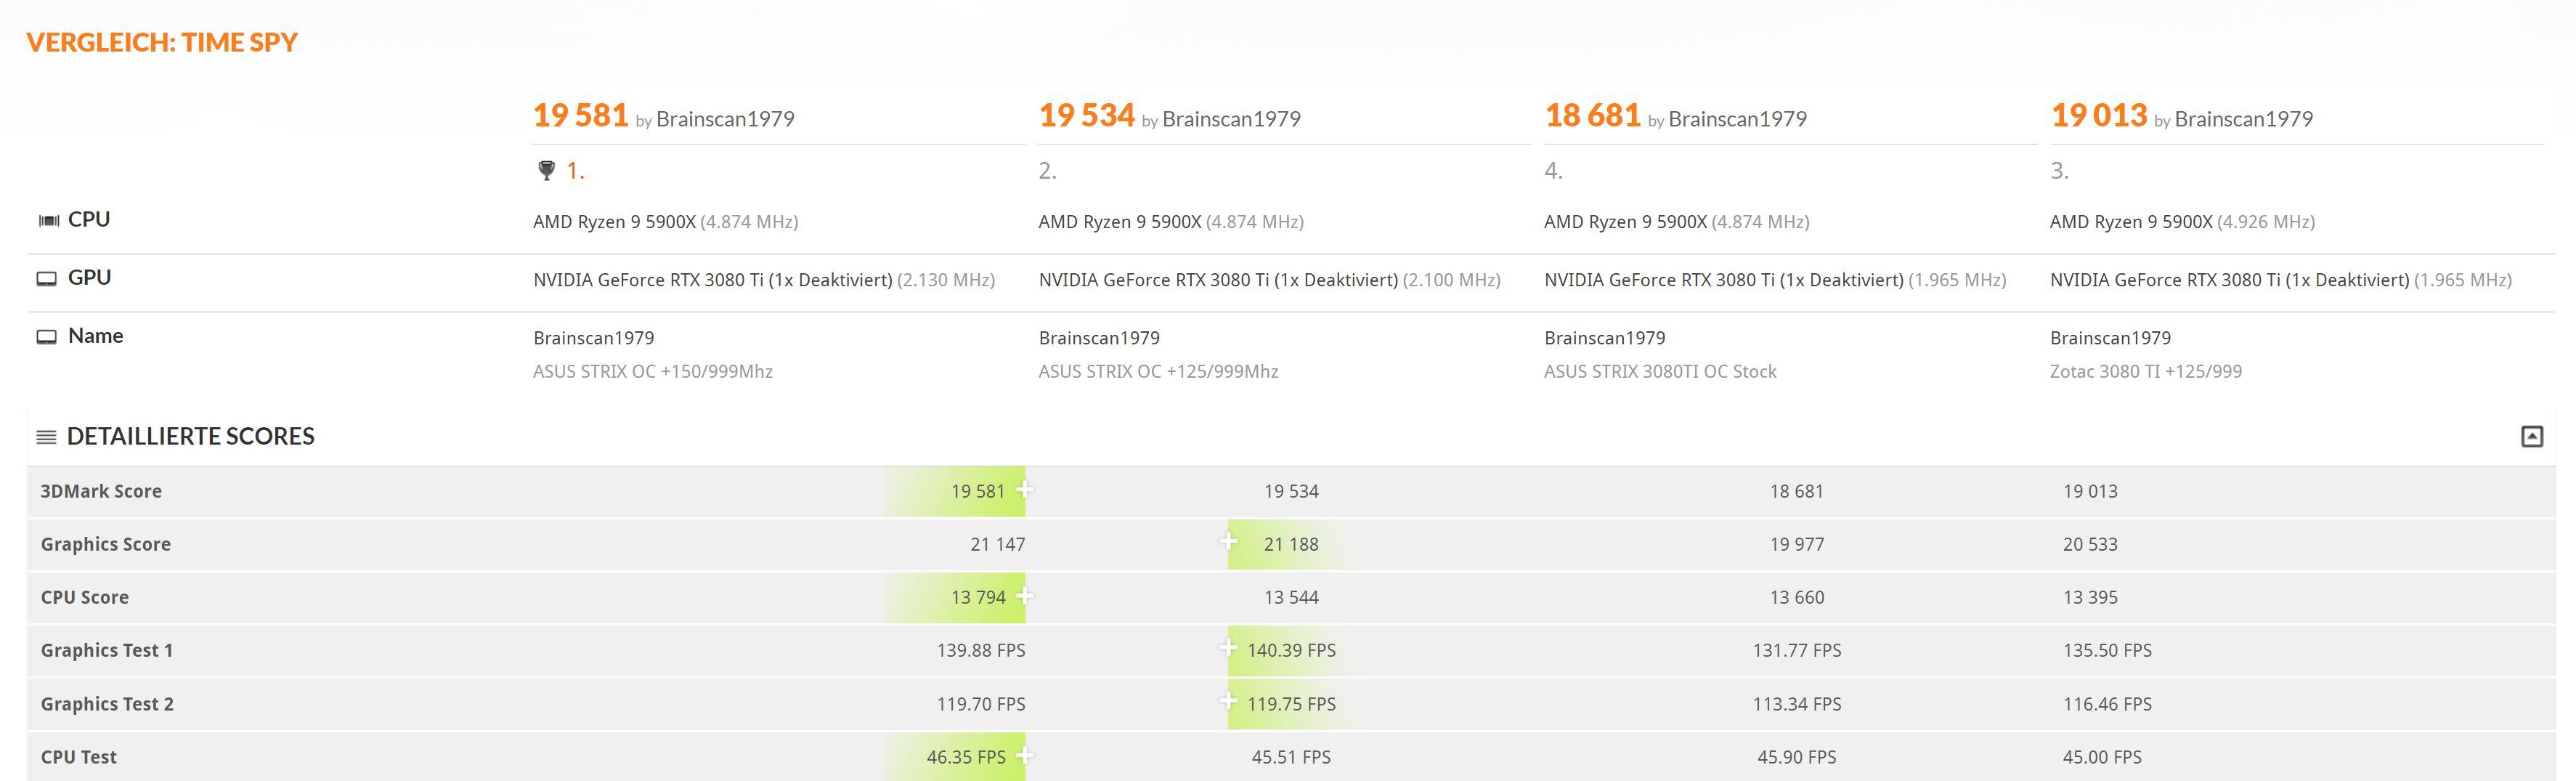
Task: Click the Graphics Test 1 row label
Action: [107, 650]
